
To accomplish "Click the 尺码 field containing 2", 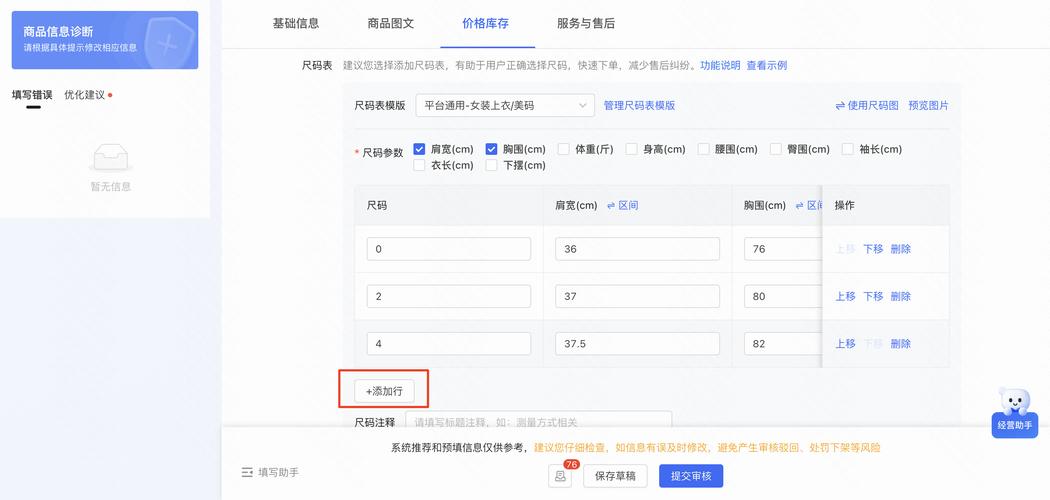I will pyautogui.click(x=449, y=297).
